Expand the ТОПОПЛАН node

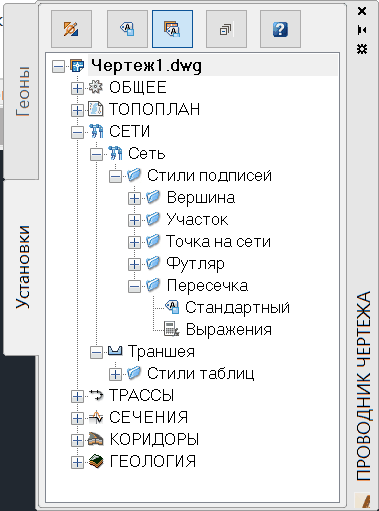pyautogui.click(x=77, y=111)
